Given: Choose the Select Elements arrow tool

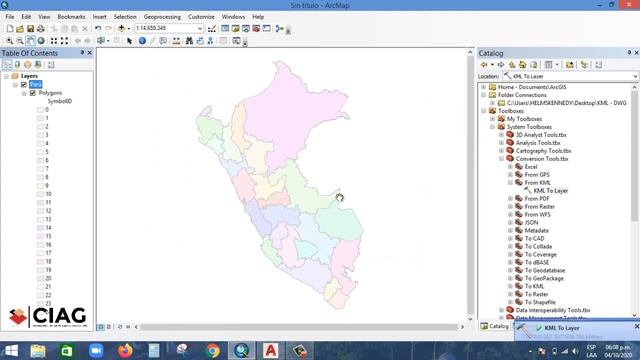Looking at the screenshot, I should coord(129,41).
